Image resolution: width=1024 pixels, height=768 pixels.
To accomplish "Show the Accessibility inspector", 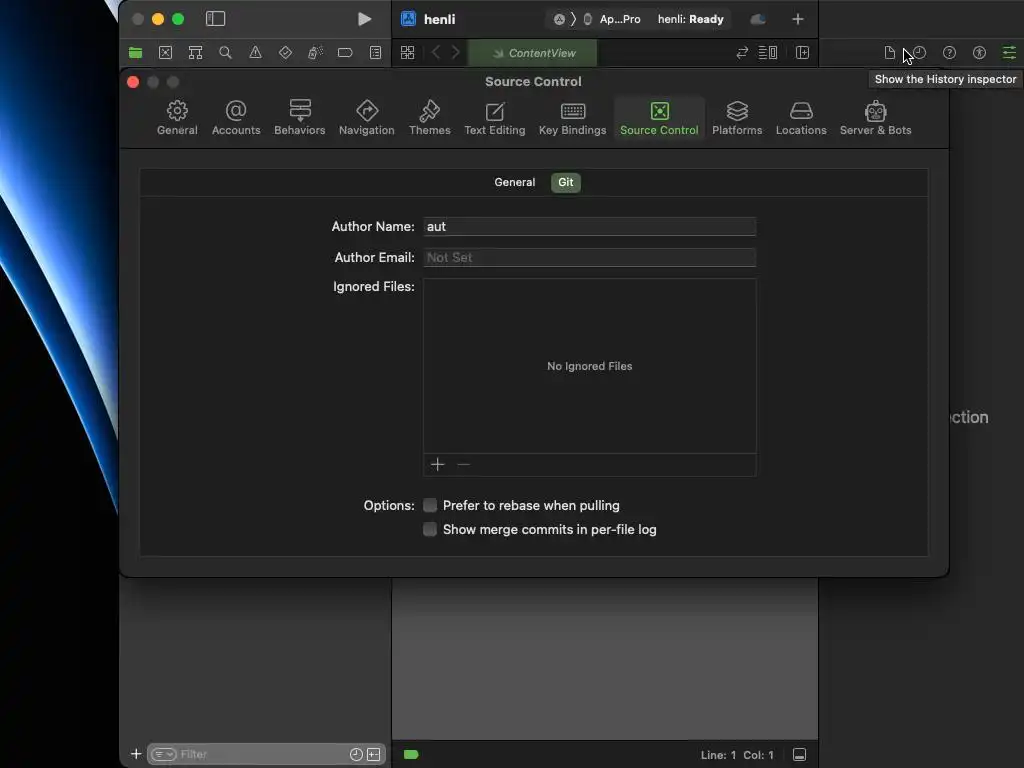I will click(980, 53).
